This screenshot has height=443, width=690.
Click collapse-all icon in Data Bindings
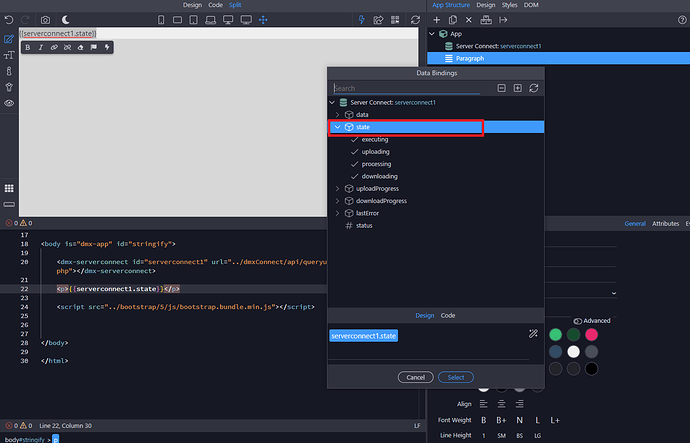(501, 88)
